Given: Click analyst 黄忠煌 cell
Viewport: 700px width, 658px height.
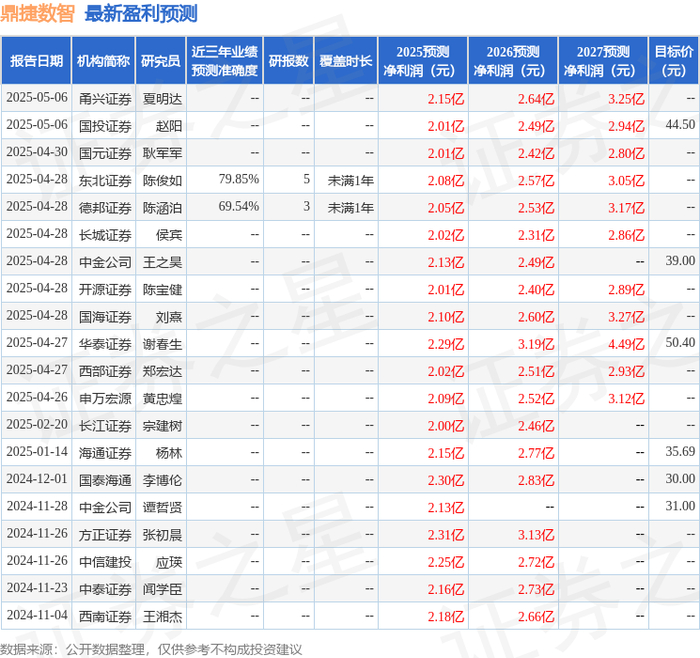Looking at the screenshot, I should click(162, 398).
